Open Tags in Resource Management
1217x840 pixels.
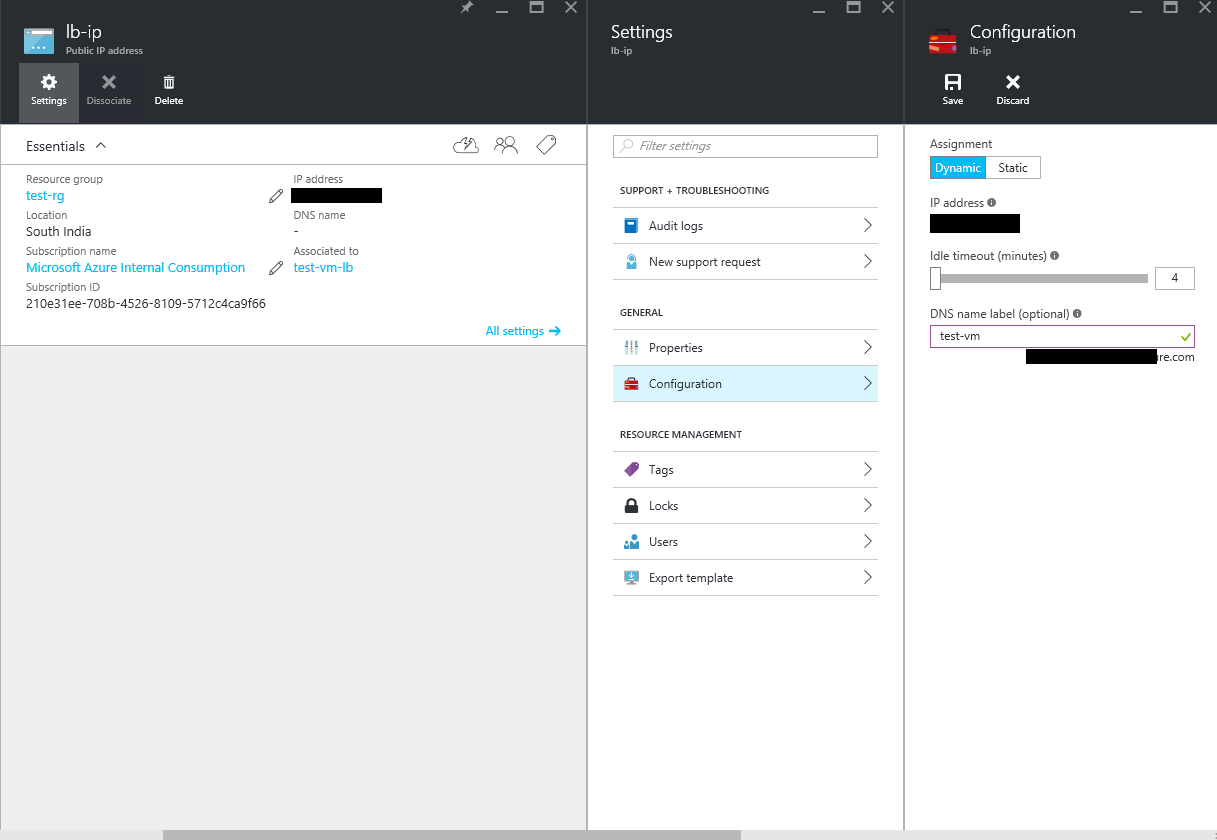(745, 470)
